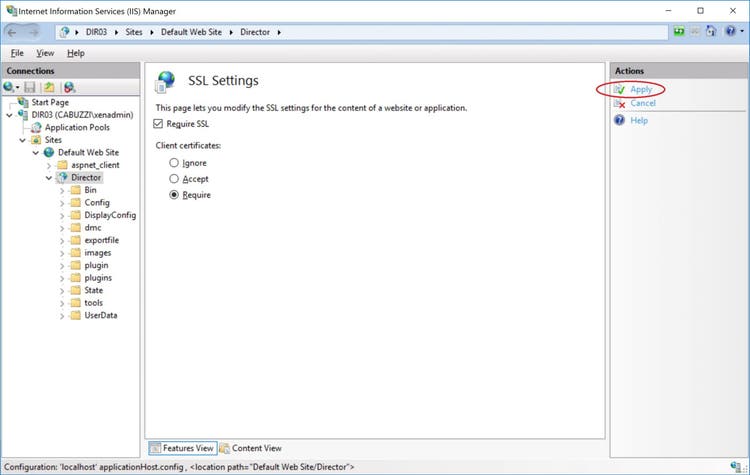Collapse the Default Web Site node
The height and width of the screenshot is (475, 750).
[36, 153]
